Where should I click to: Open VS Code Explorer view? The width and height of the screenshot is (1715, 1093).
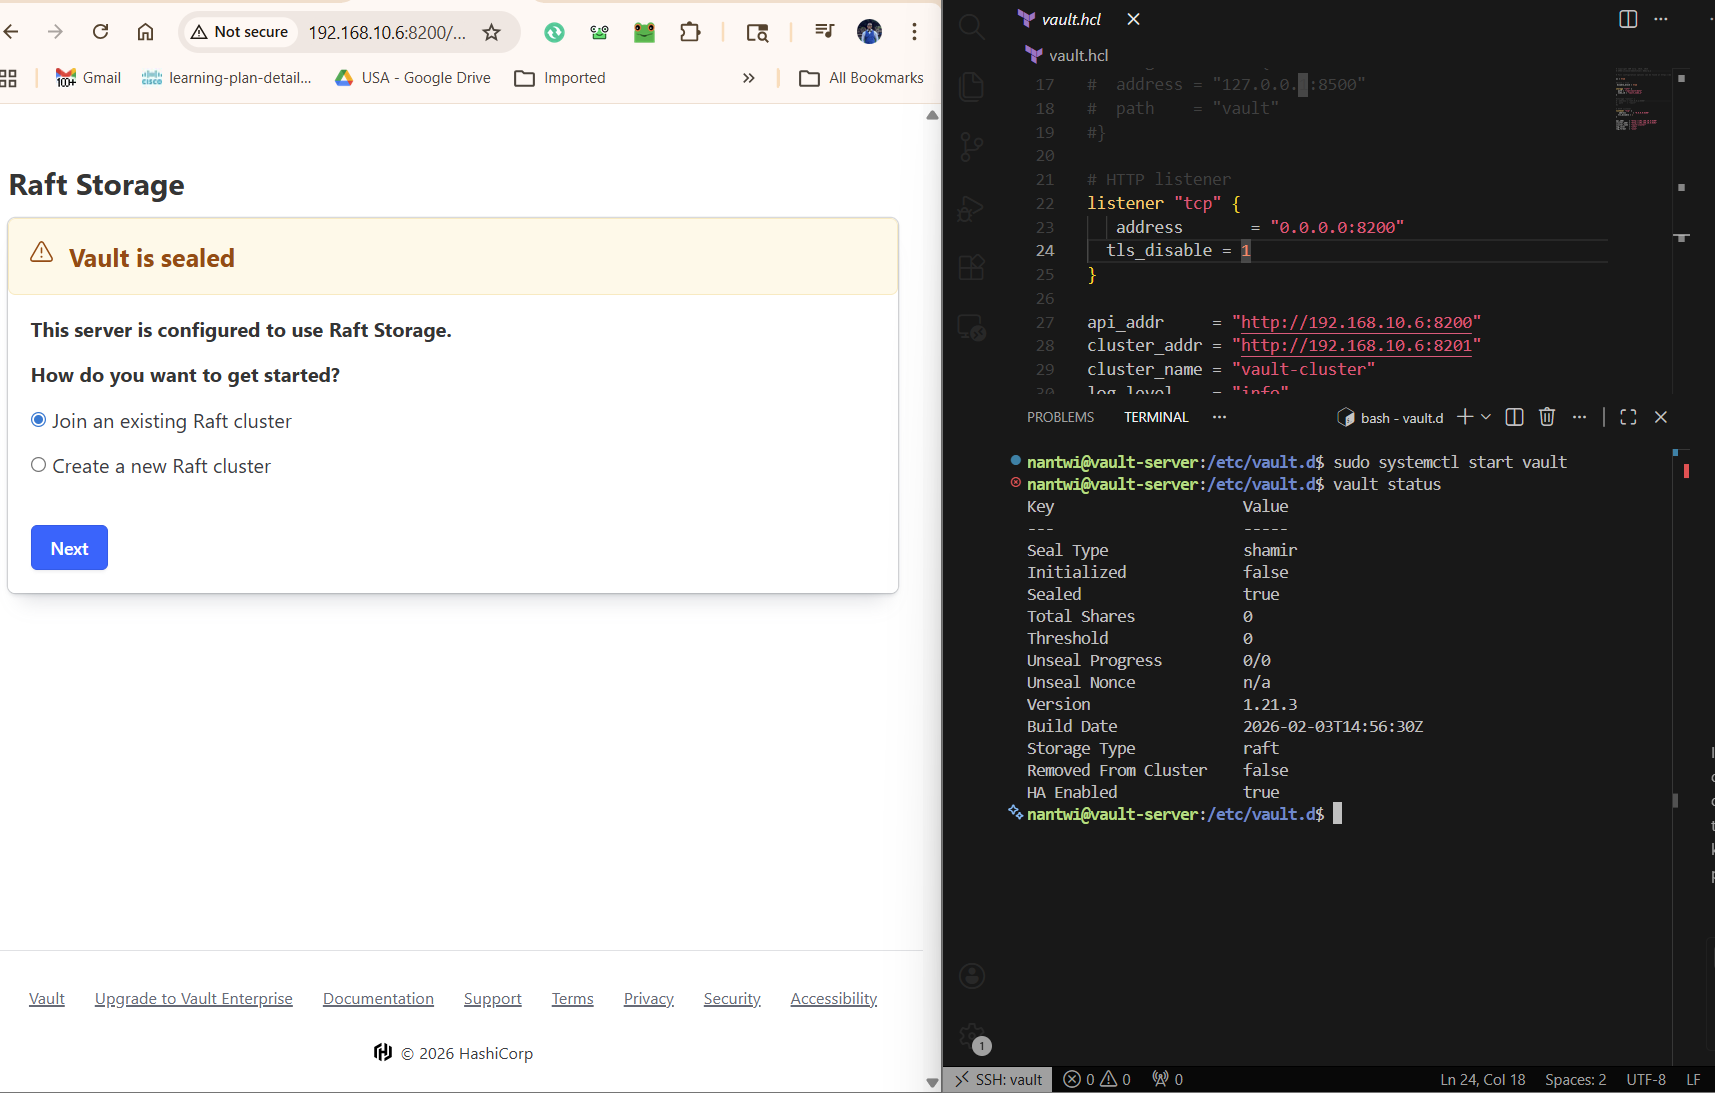pos(972,87)
